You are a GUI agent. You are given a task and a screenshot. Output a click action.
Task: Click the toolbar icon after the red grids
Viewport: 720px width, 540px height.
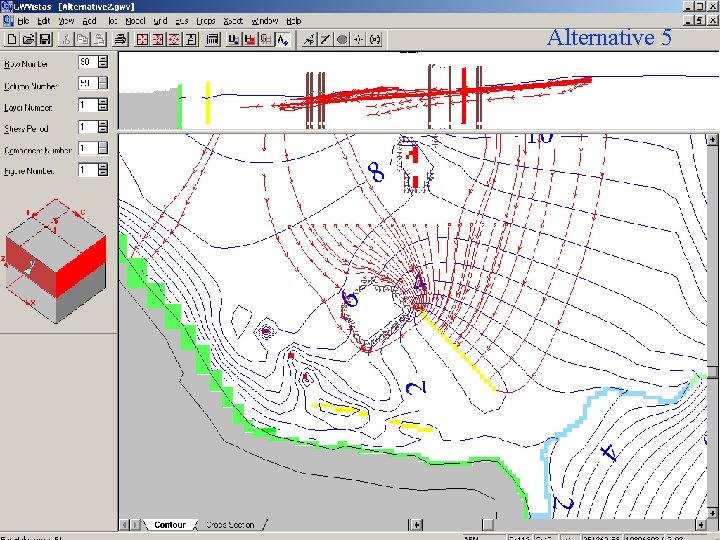tap(191, 39)
